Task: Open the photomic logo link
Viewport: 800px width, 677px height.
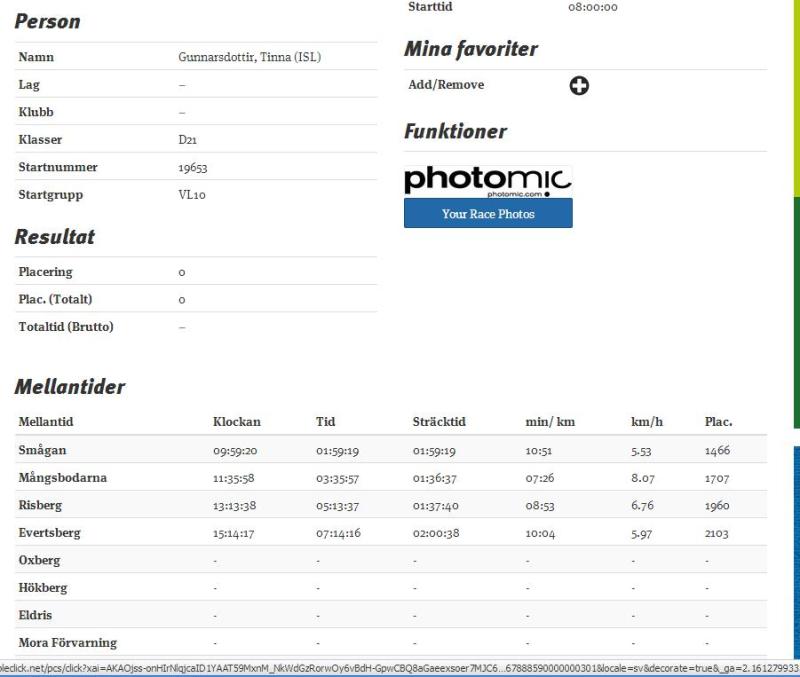Action: [488, 182]
